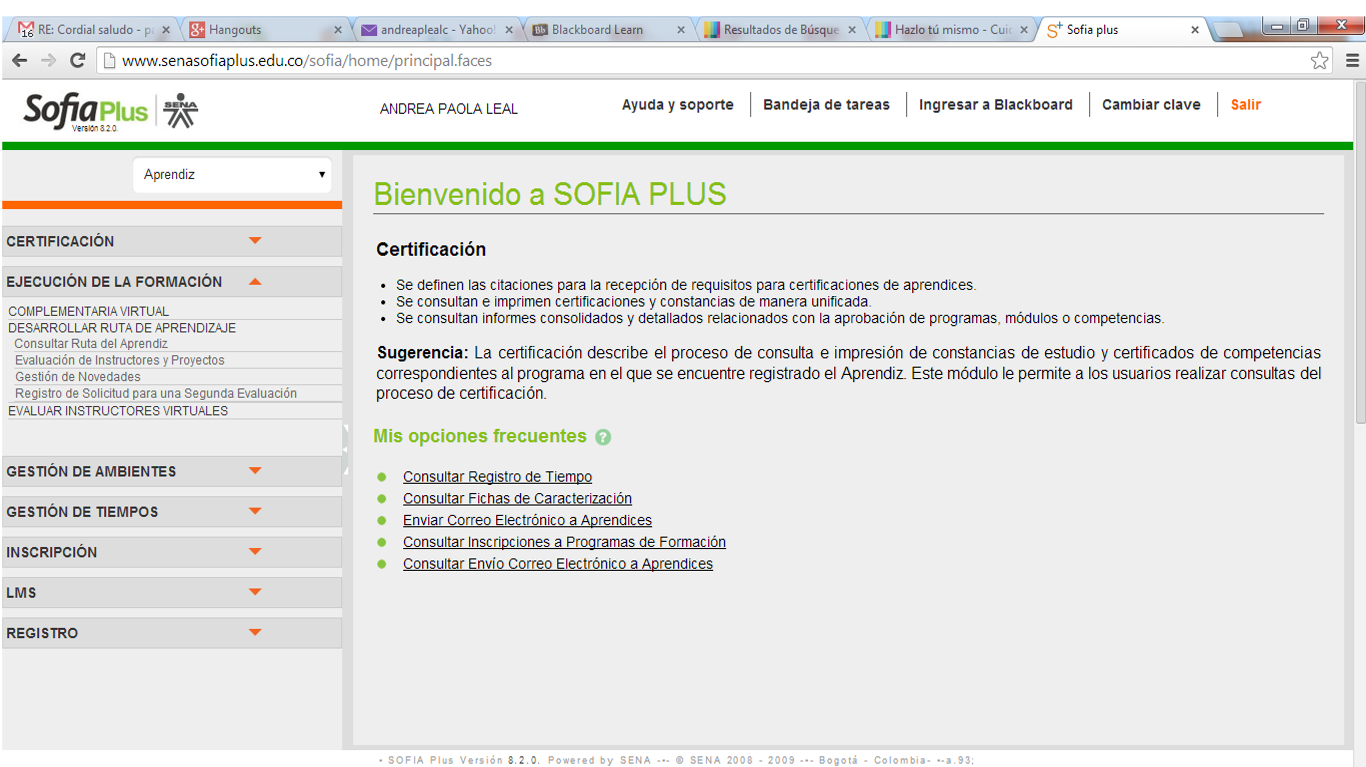The image size is (1366, 767).
Task: Open Bandeja de tareas
Action: point(826,105)
